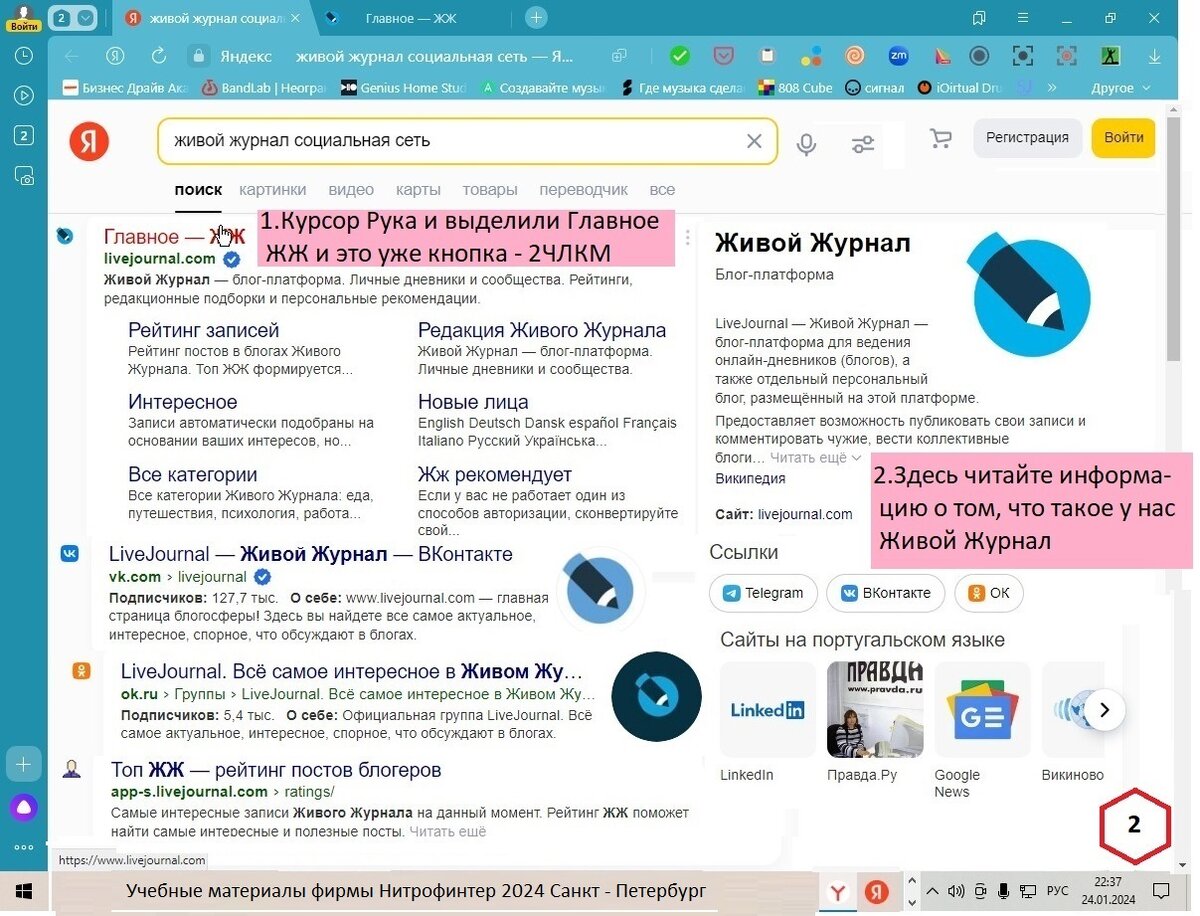Open the shopping cart icon near search bar
Image resolution: width=1200 pixels, height=916 pixels.
click(x=940, y=139)
